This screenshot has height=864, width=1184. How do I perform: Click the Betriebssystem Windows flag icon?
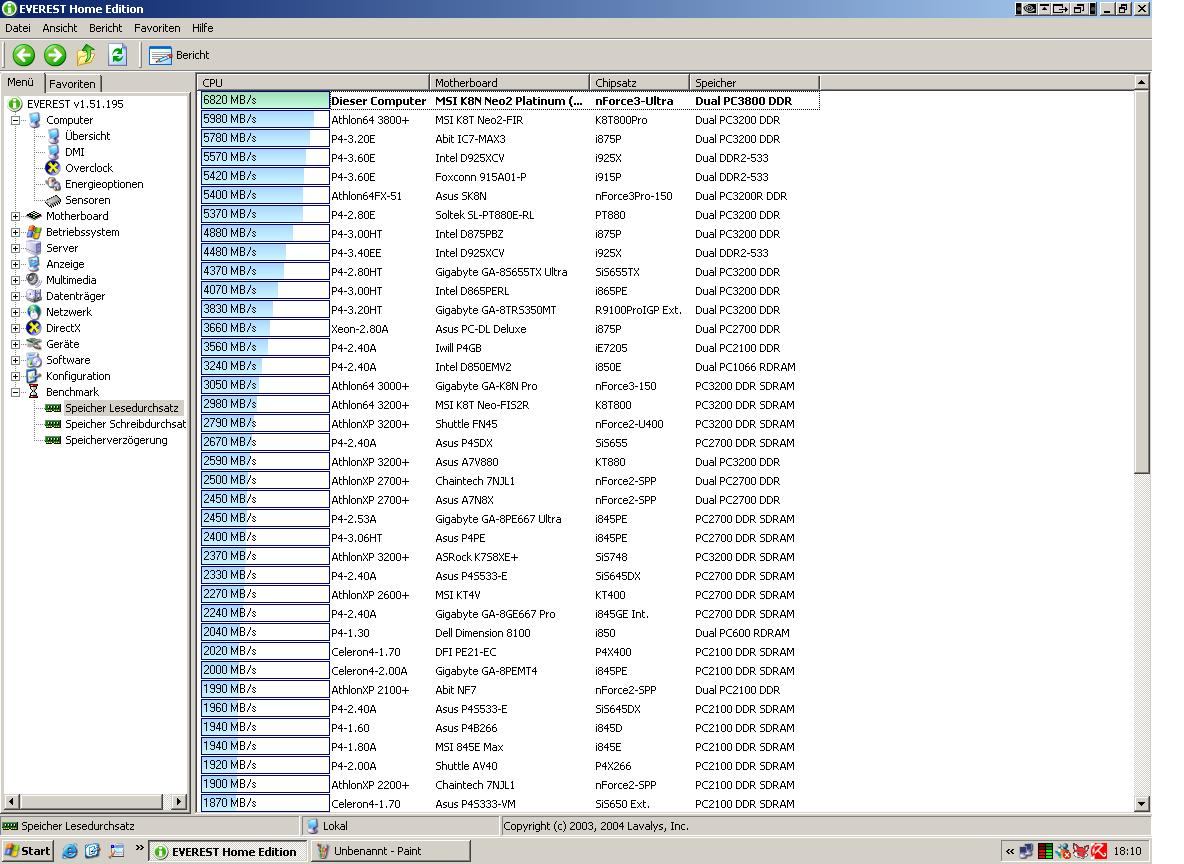pyautogui.click(x=34, y=232)
